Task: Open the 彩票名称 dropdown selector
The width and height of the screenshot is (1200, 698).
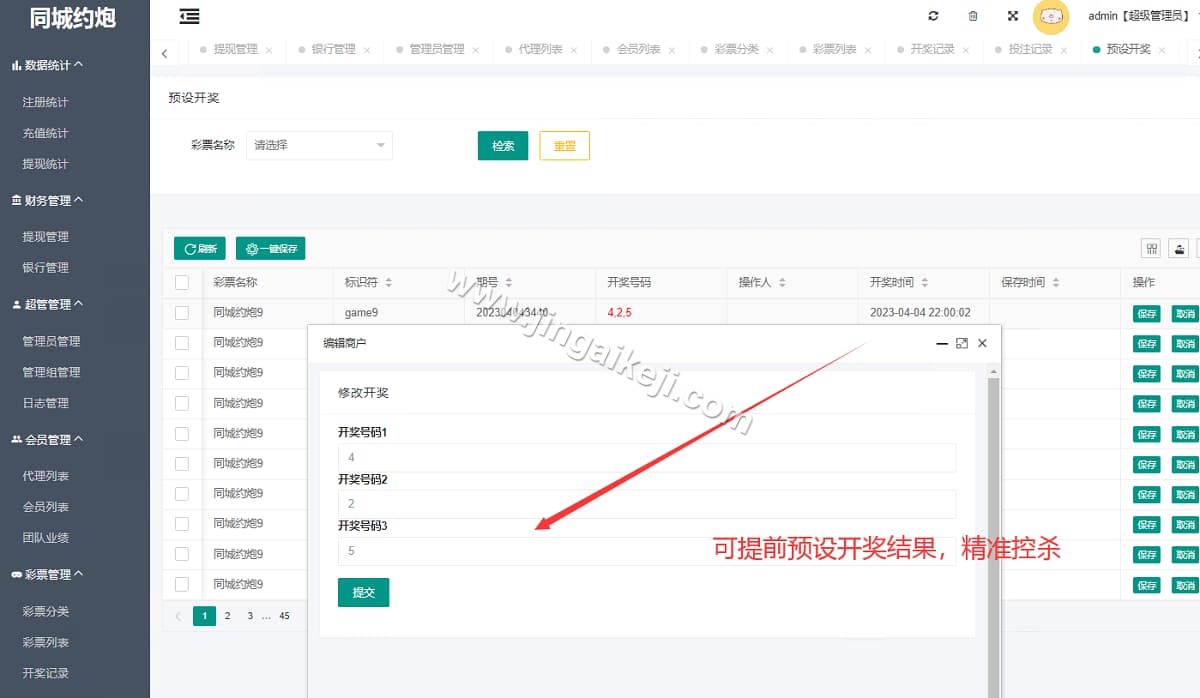Action: [x=318, y=145]
